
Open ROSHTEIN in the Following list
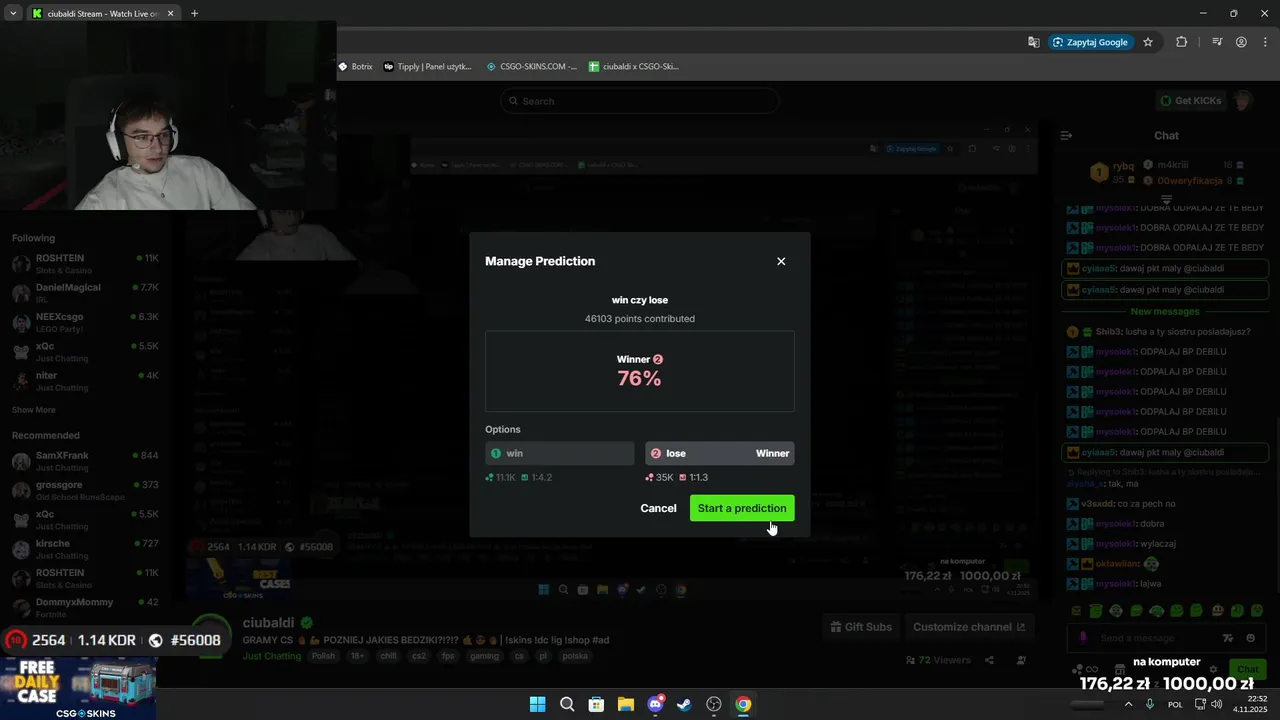[84, 263]
